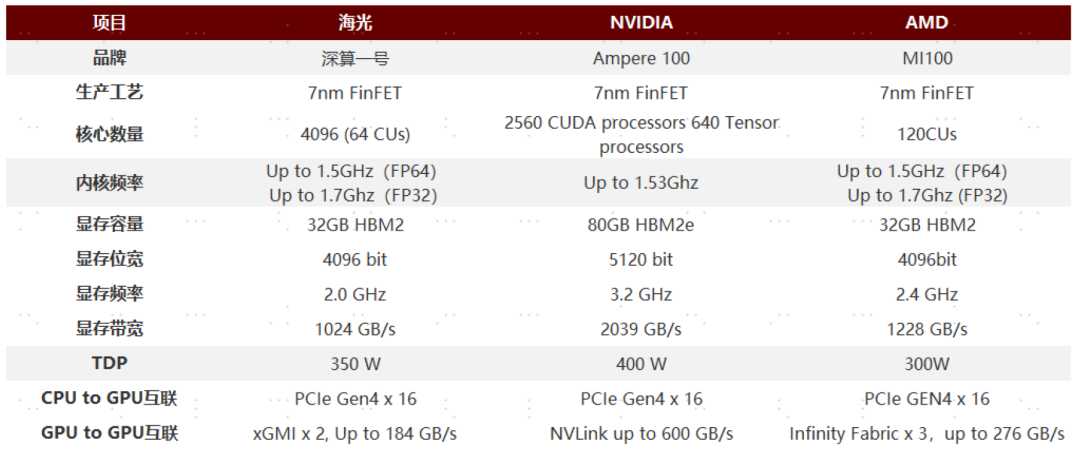Screen dimensions: 1080x451
Task: Select the MI100 cell
Action: click(925, 58)
